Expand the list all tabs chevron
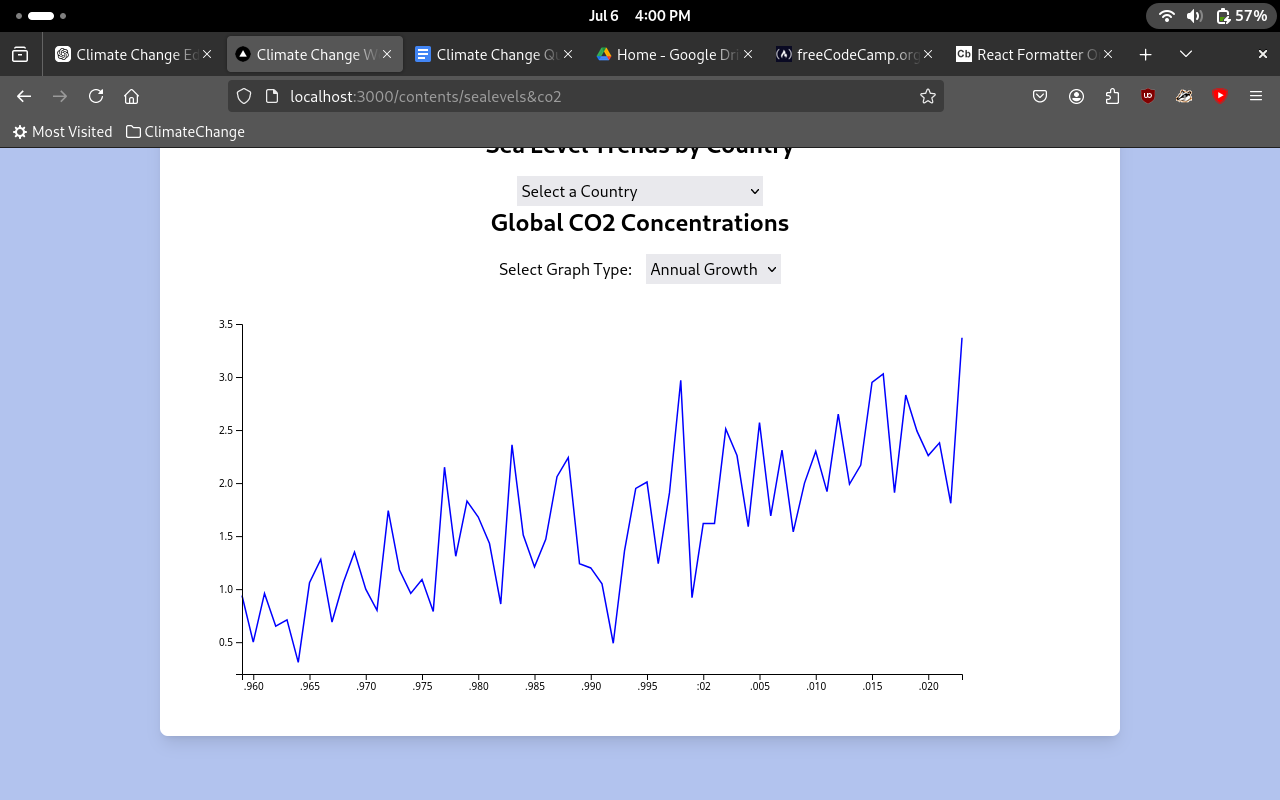 coord(1186,54)
